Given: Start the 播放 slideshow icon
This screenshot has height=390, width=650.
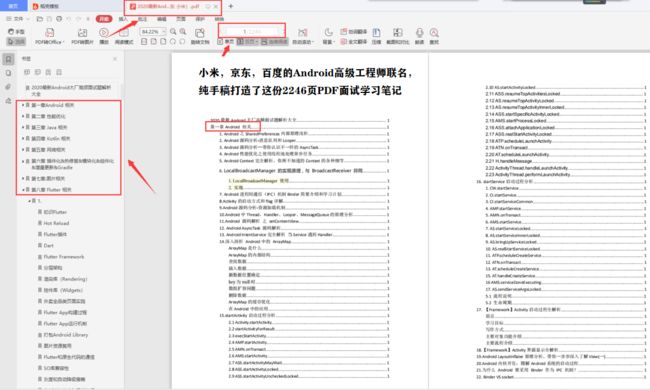Looking at the screenshot, I should 104,32.
